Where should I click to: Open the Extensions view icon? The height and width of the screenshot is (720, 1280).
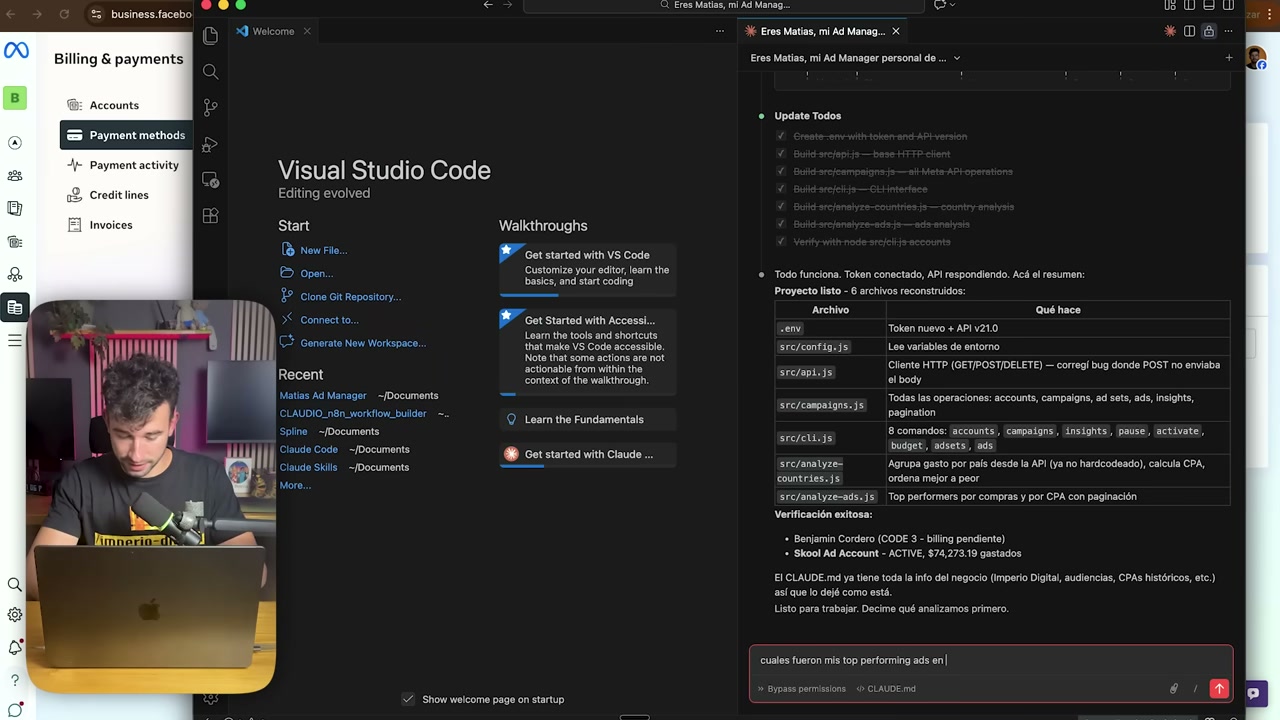click(210, 216)
